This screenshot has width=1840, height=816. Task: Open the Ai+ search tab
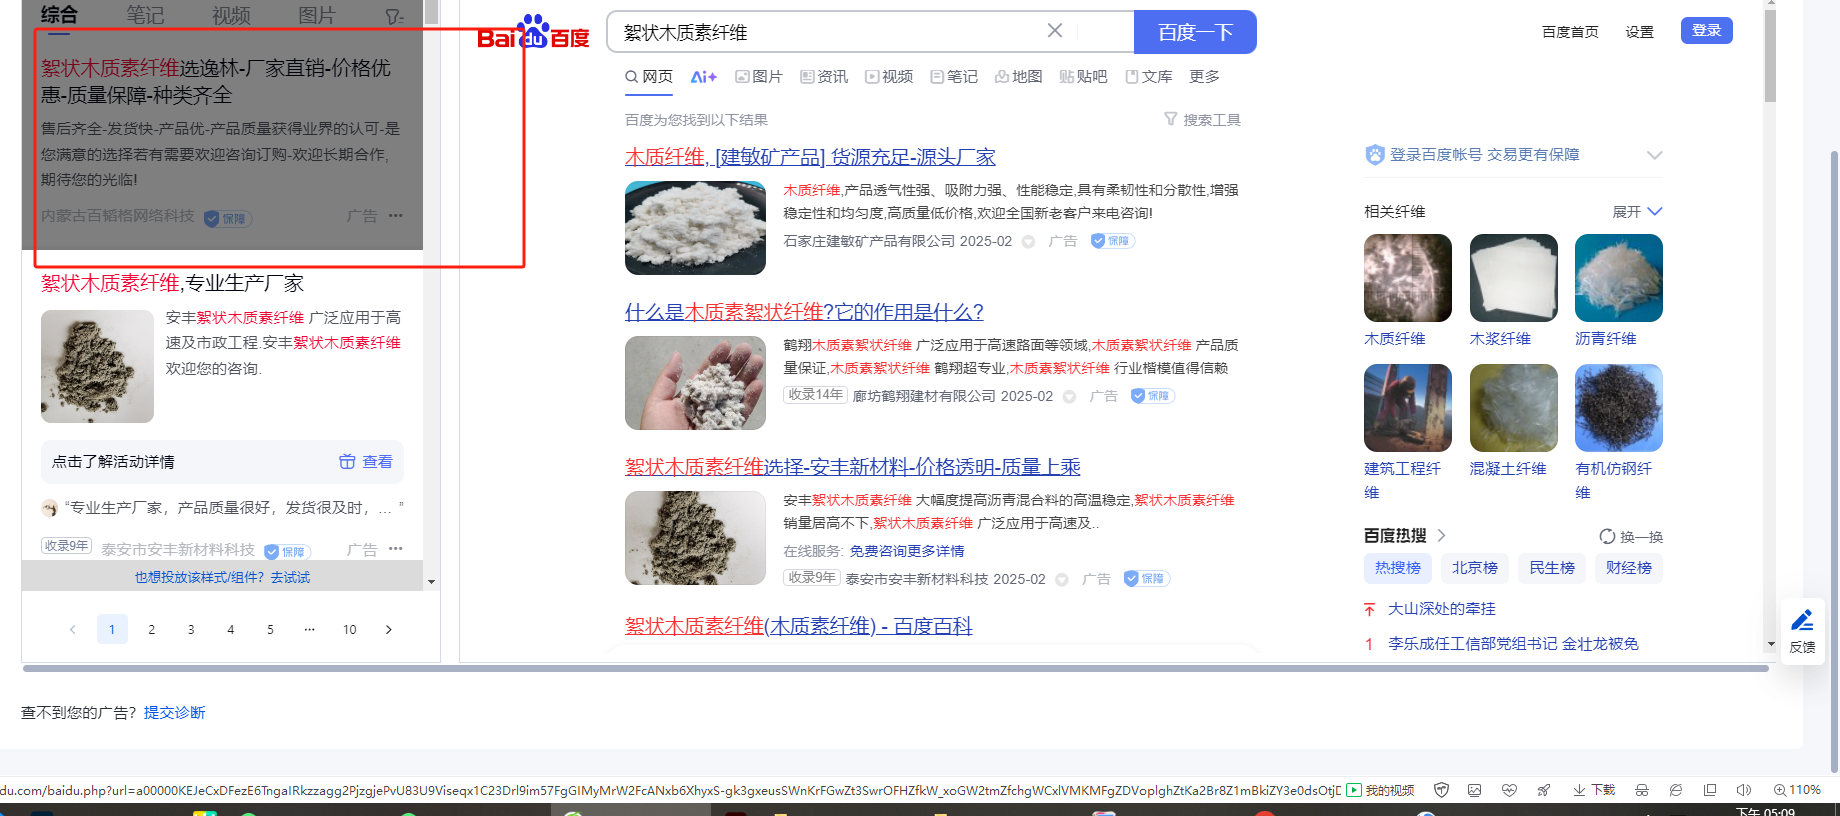coord(704,77)
